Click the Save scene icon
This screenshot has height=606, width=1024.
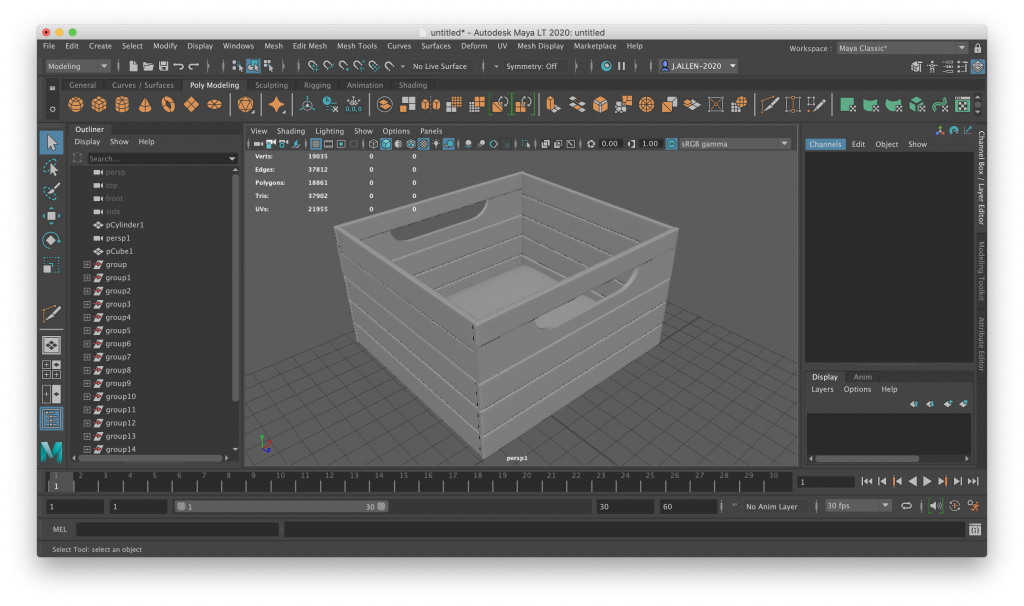tap(163, 66)
